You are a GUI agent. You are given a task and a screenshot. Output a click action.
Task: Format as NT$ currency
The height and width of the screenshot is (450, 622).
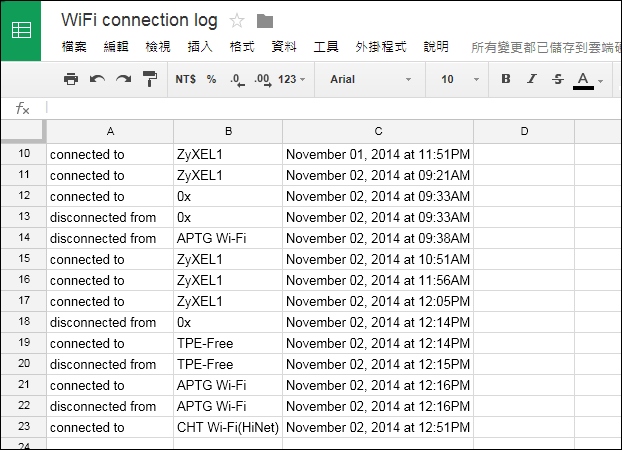point(186,79)
